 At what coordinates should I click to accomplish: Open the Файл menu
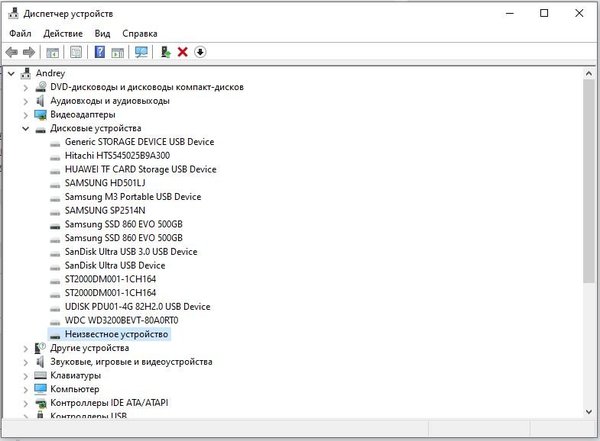point(20,33)
